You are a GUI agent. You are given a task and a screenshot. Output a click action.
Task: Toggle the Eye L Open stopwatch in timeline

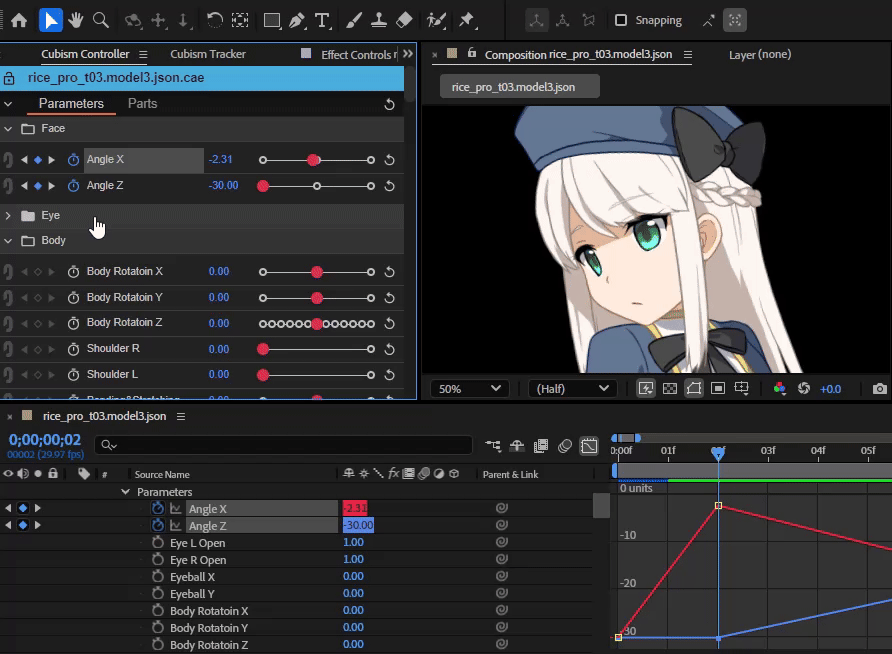[158, 543]
